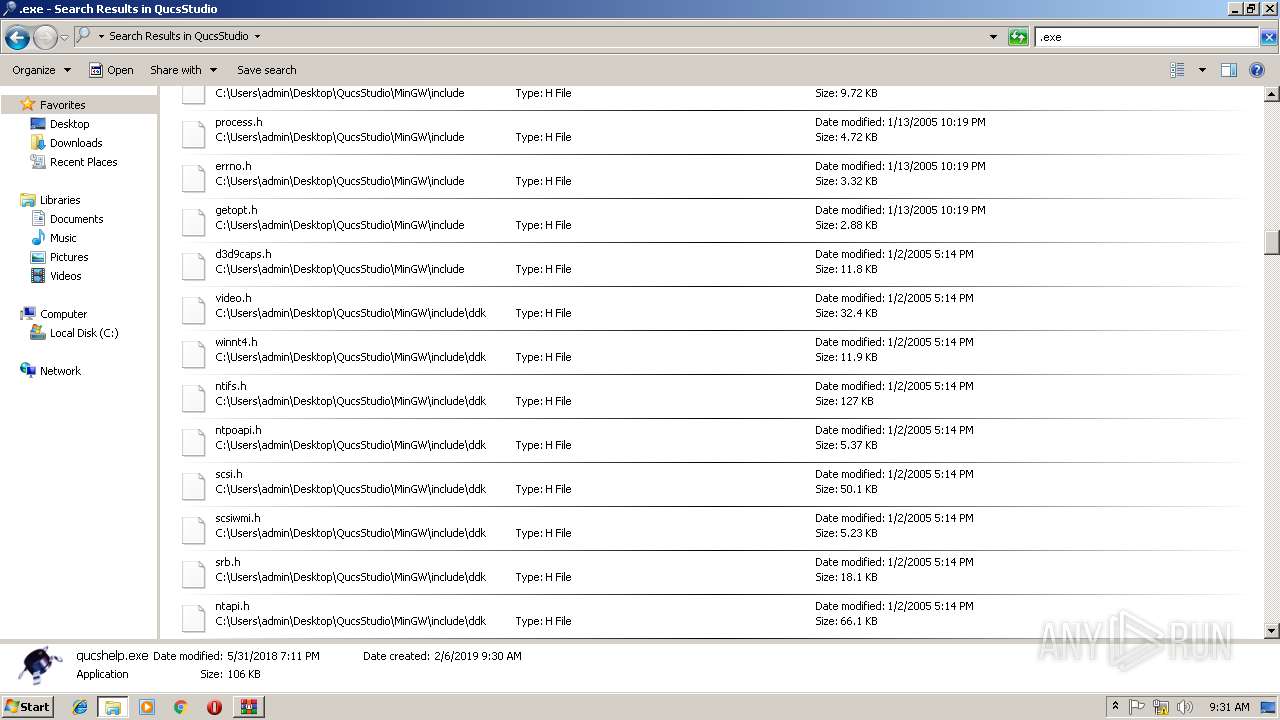Image resolution: width=1280 pixels, height=720 pixels.
Task: Select Downloads under Favorites
Action: [x=76, y=143]
